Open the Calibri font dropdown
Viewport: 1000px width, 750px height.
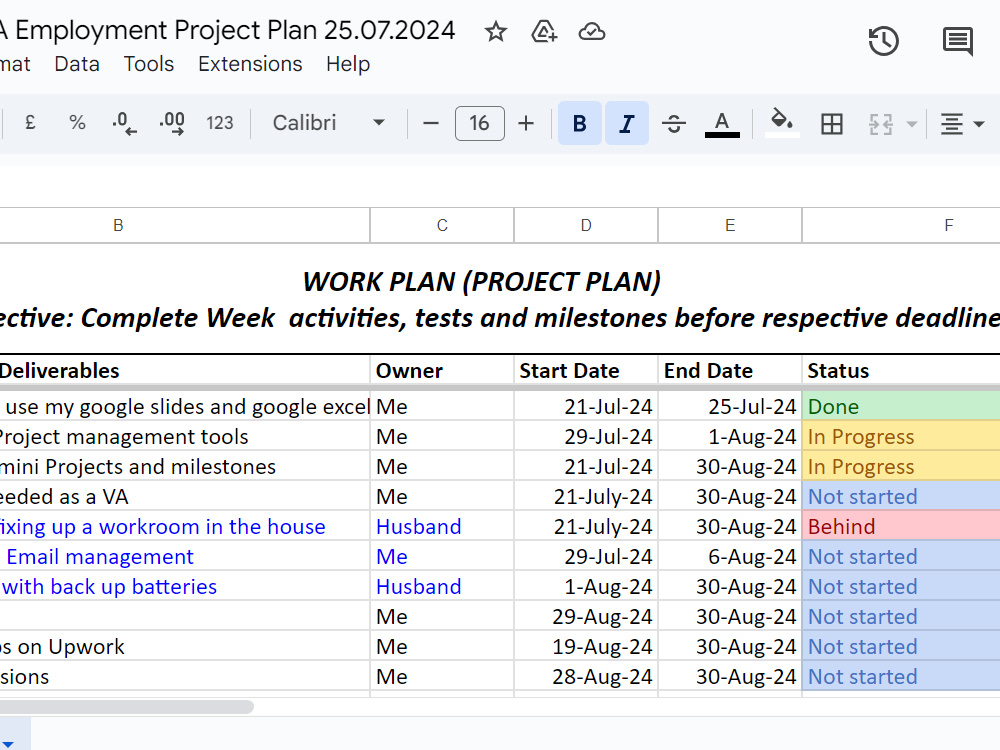[x=328, y=122]
